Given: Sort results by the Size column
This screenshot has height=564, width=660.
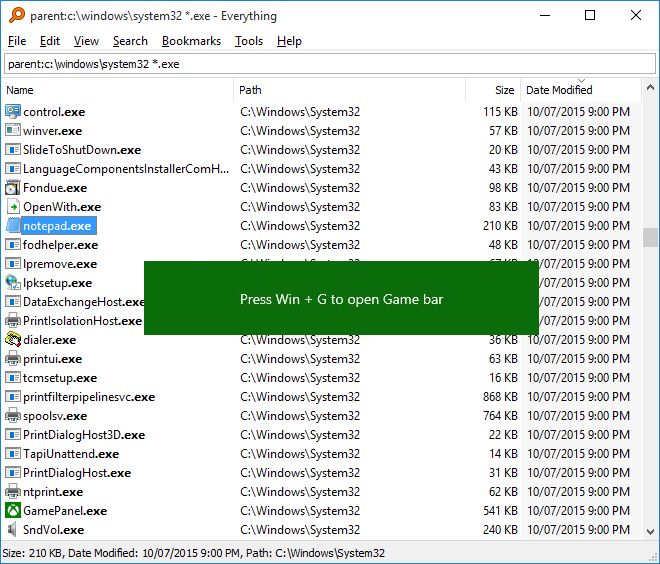Looking at the screenshot, I should click(493, 90).
